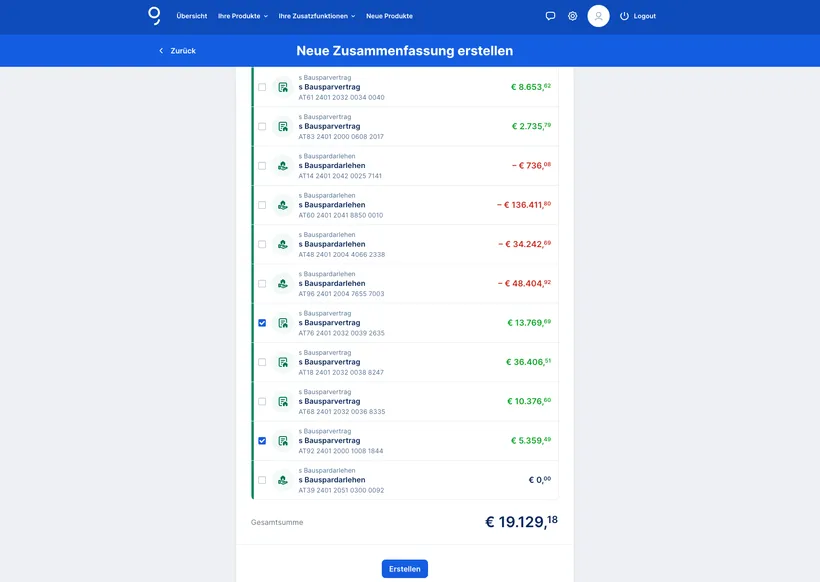
Task: Click Bauspardarlehen icon for AT39 account
Action: click(x=283, y=480)
